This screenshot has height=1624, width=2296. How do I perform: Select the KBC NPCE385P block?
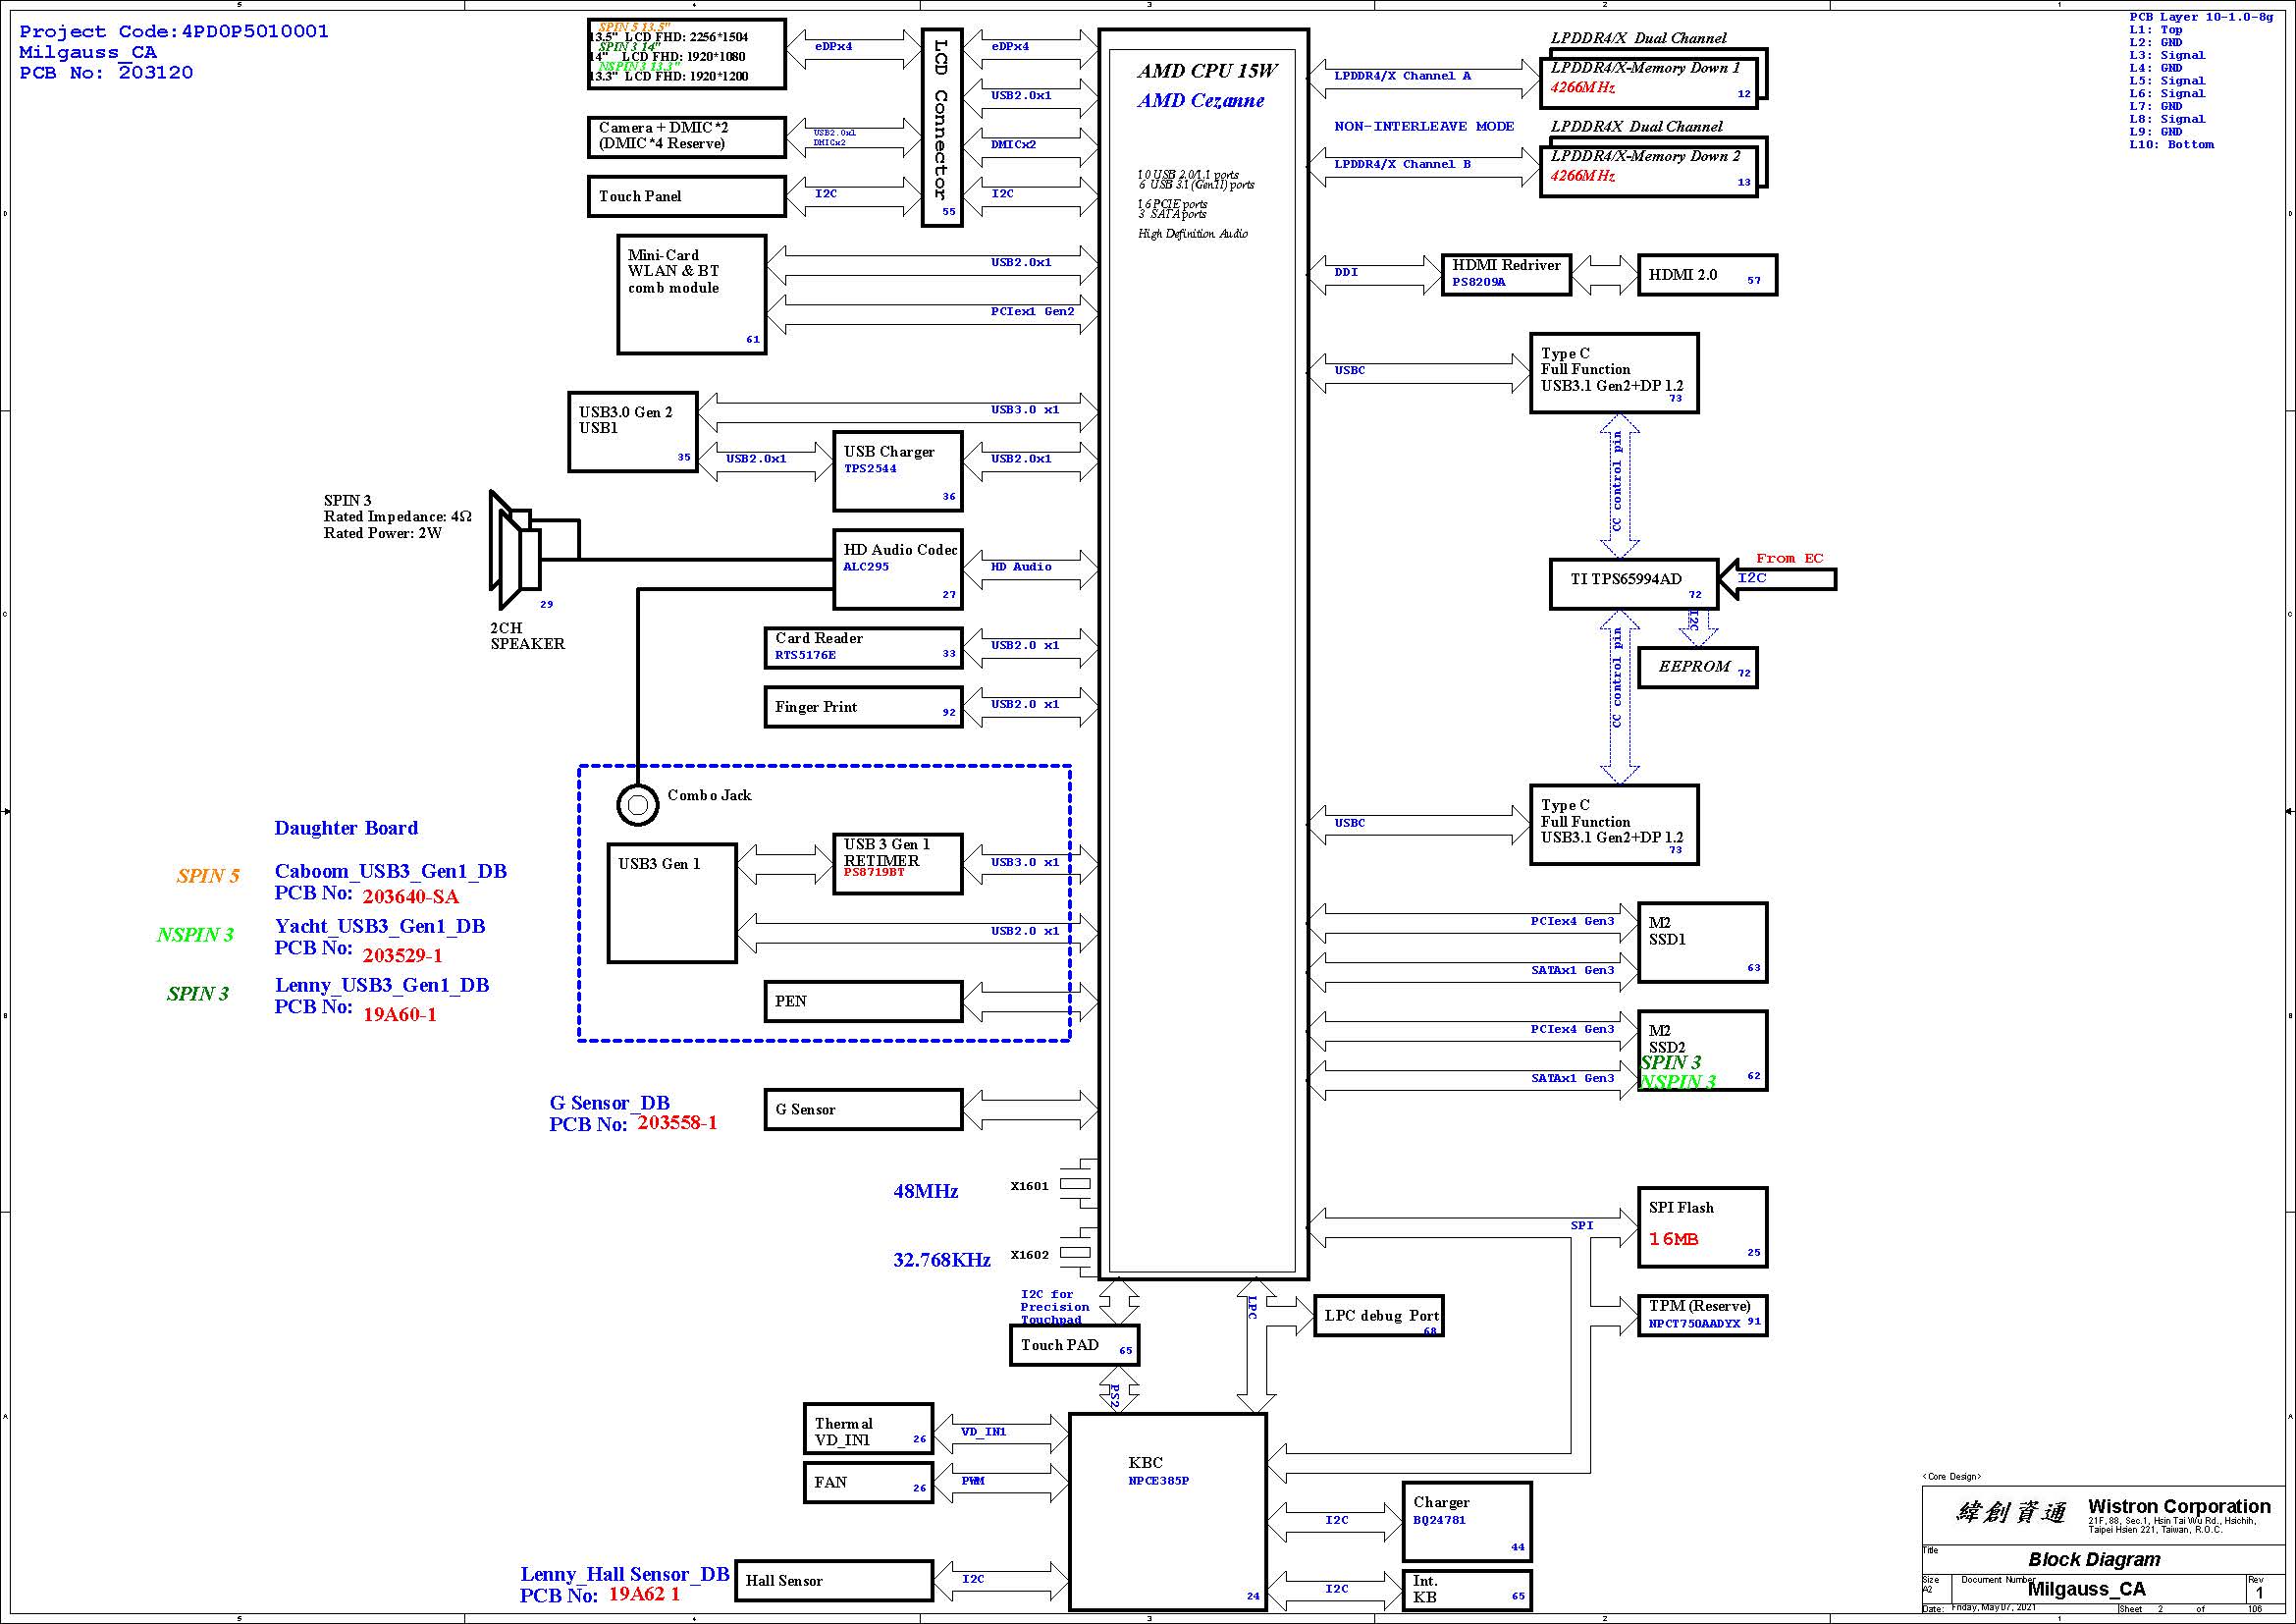click(1167, 1510)
